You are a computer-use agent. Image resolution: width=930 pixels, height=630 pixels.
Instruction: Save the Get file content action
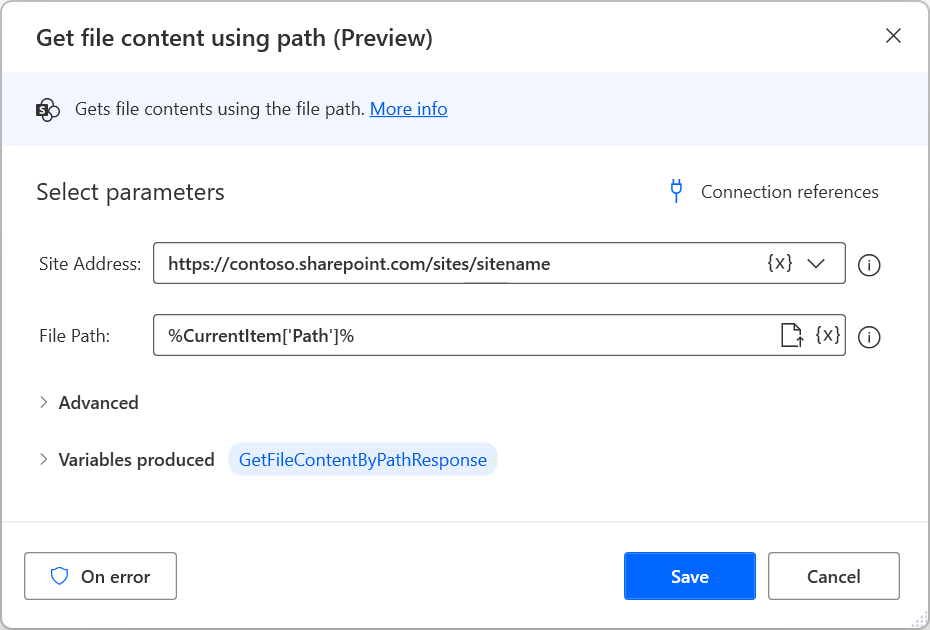pyautogui.click(x=689, y=576)
